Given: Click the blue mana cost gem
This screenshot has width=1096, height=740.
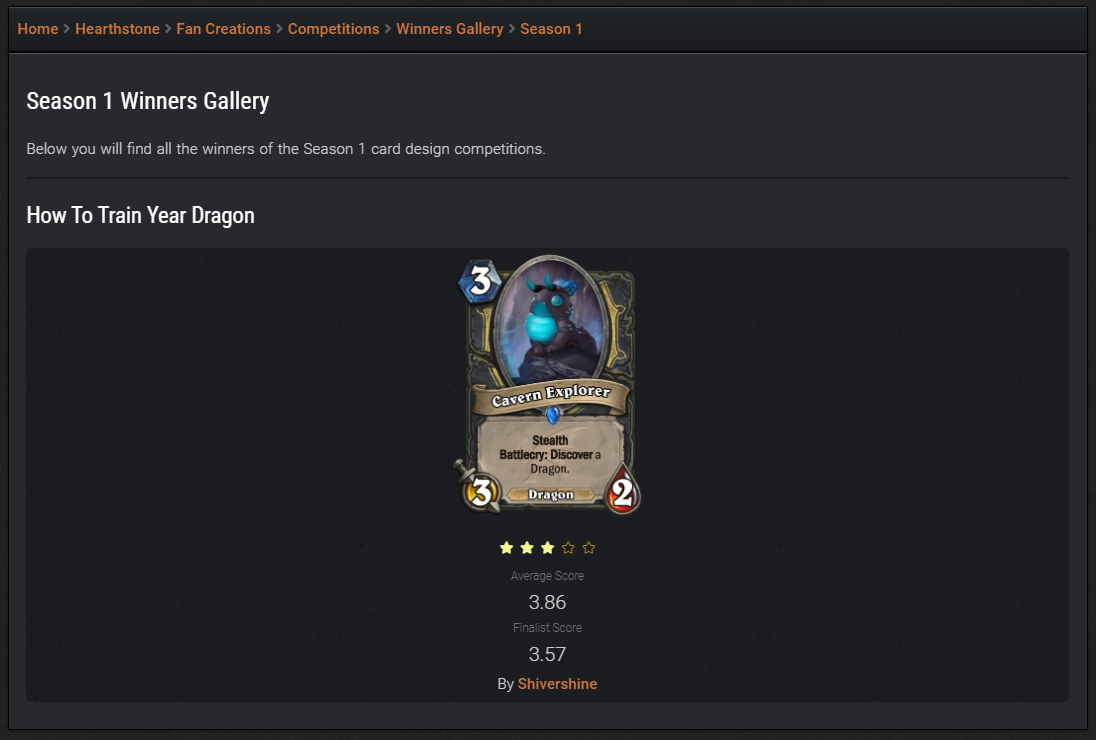Looking at the screenshot, I should (480, 282).
